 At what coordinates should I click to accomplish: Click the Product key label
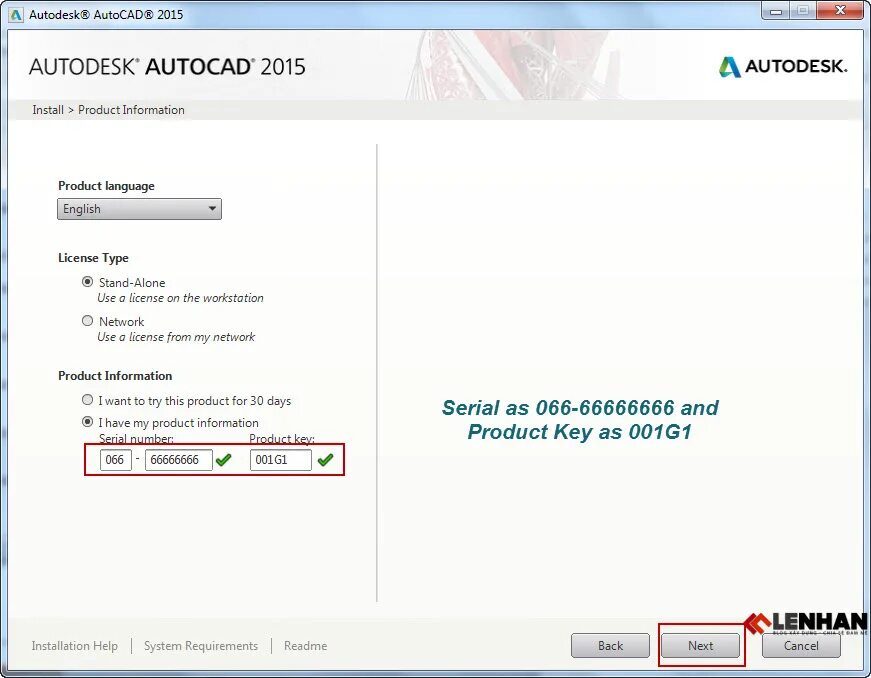[x=282, y=439]
